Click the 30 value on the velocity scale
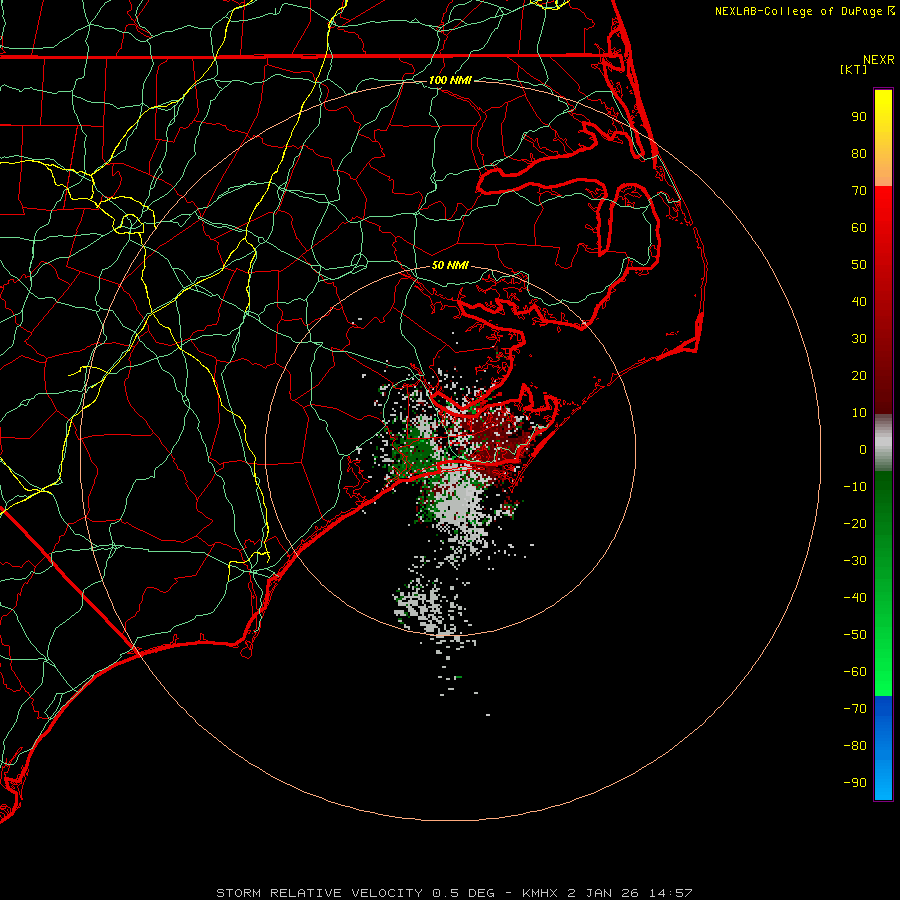Image resolution: width=900 pixels, height=900 pixels. (x=859, y=339)
